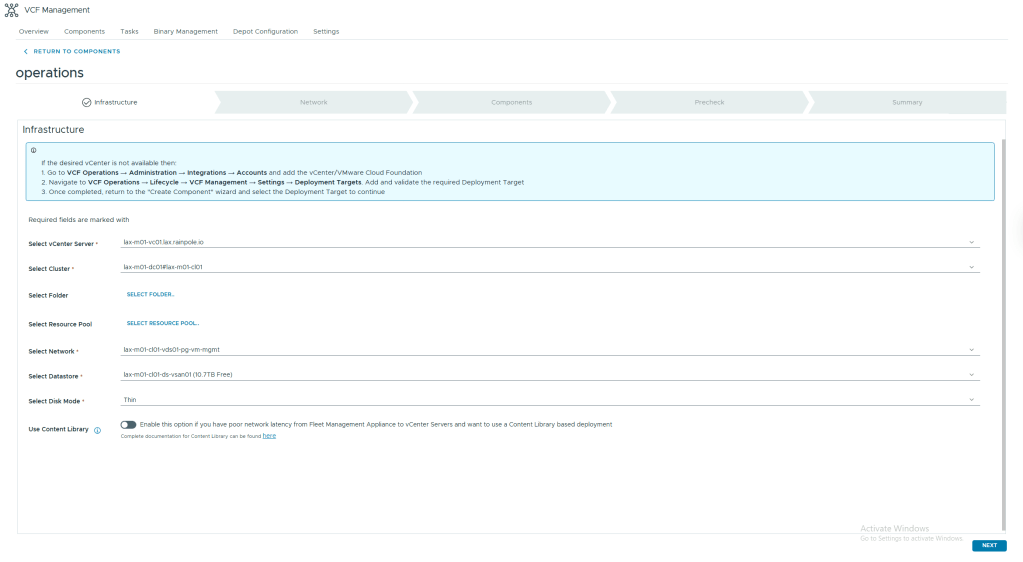Expand the Select Datastore dropdown
The height and width of the screenshot is (562, 1023).
click(548, 375)
